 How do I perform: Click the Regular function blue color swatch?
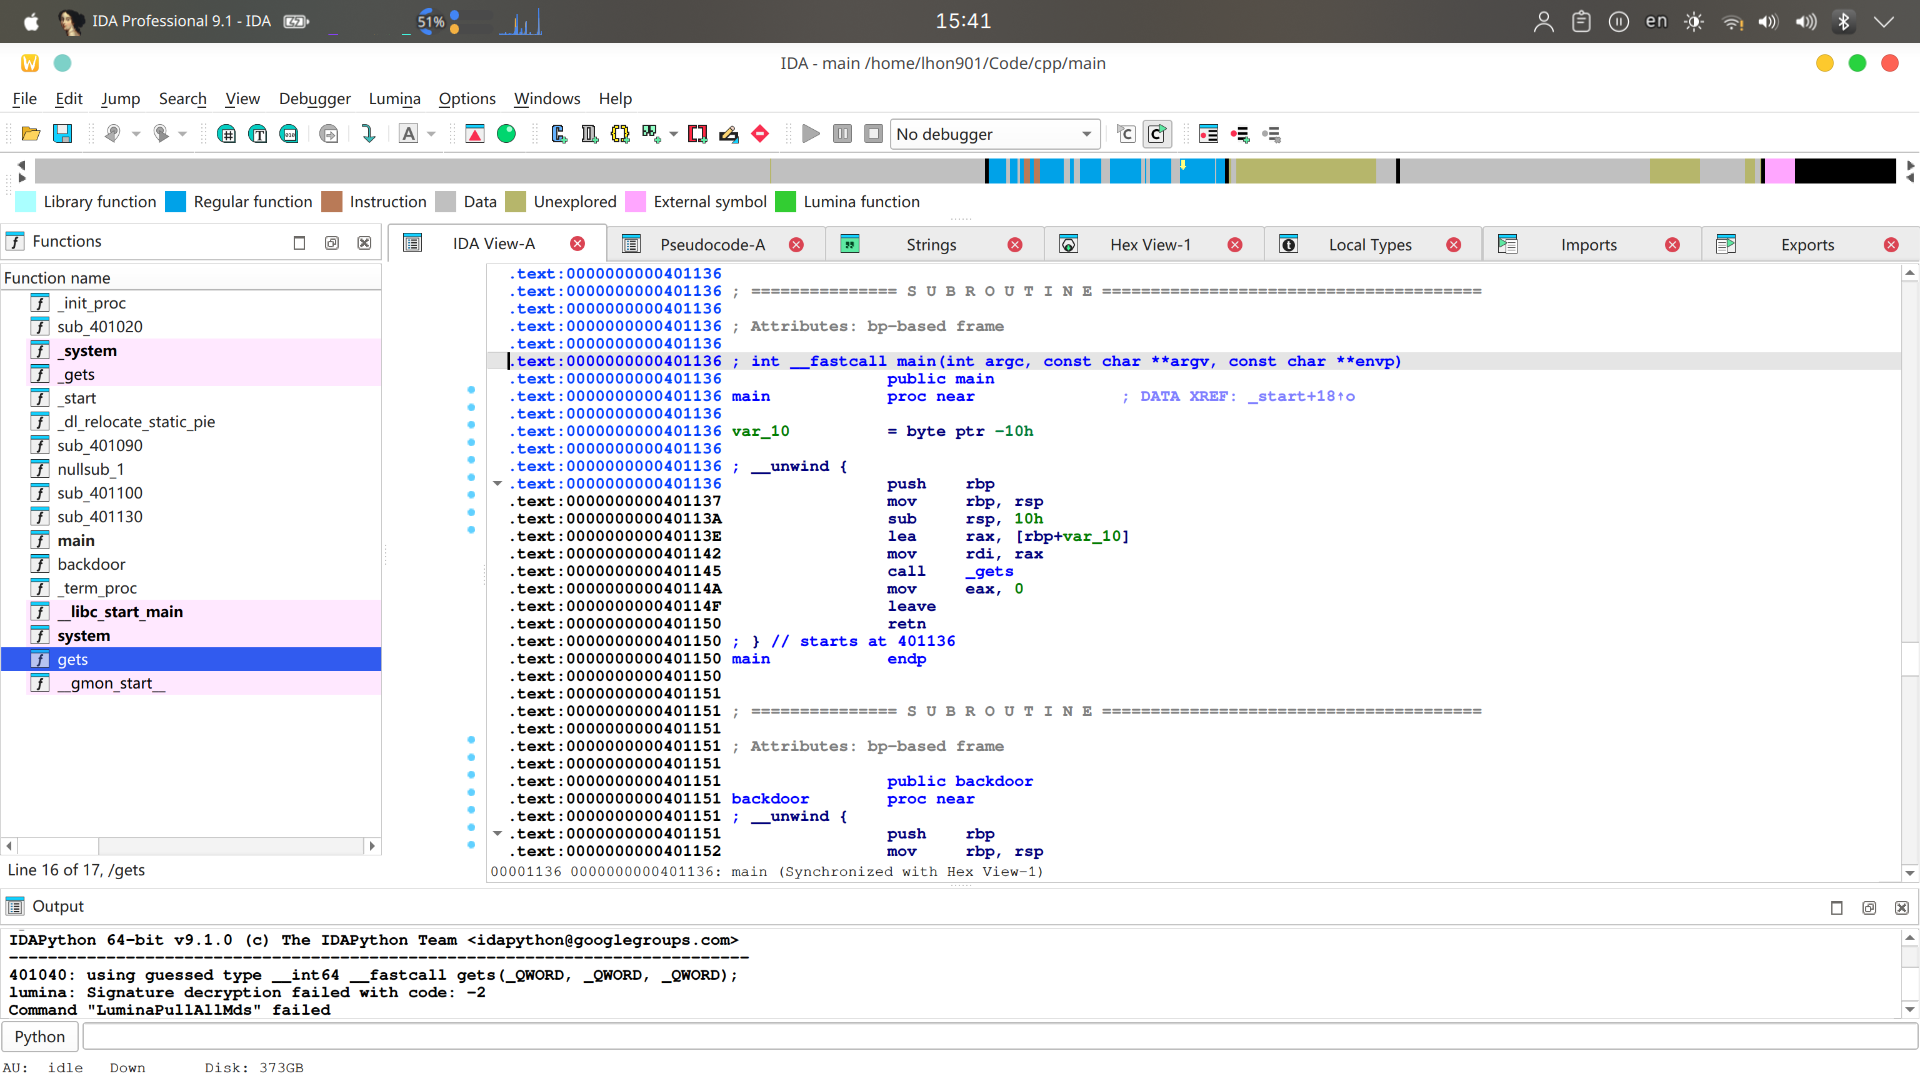coord(176,202)
